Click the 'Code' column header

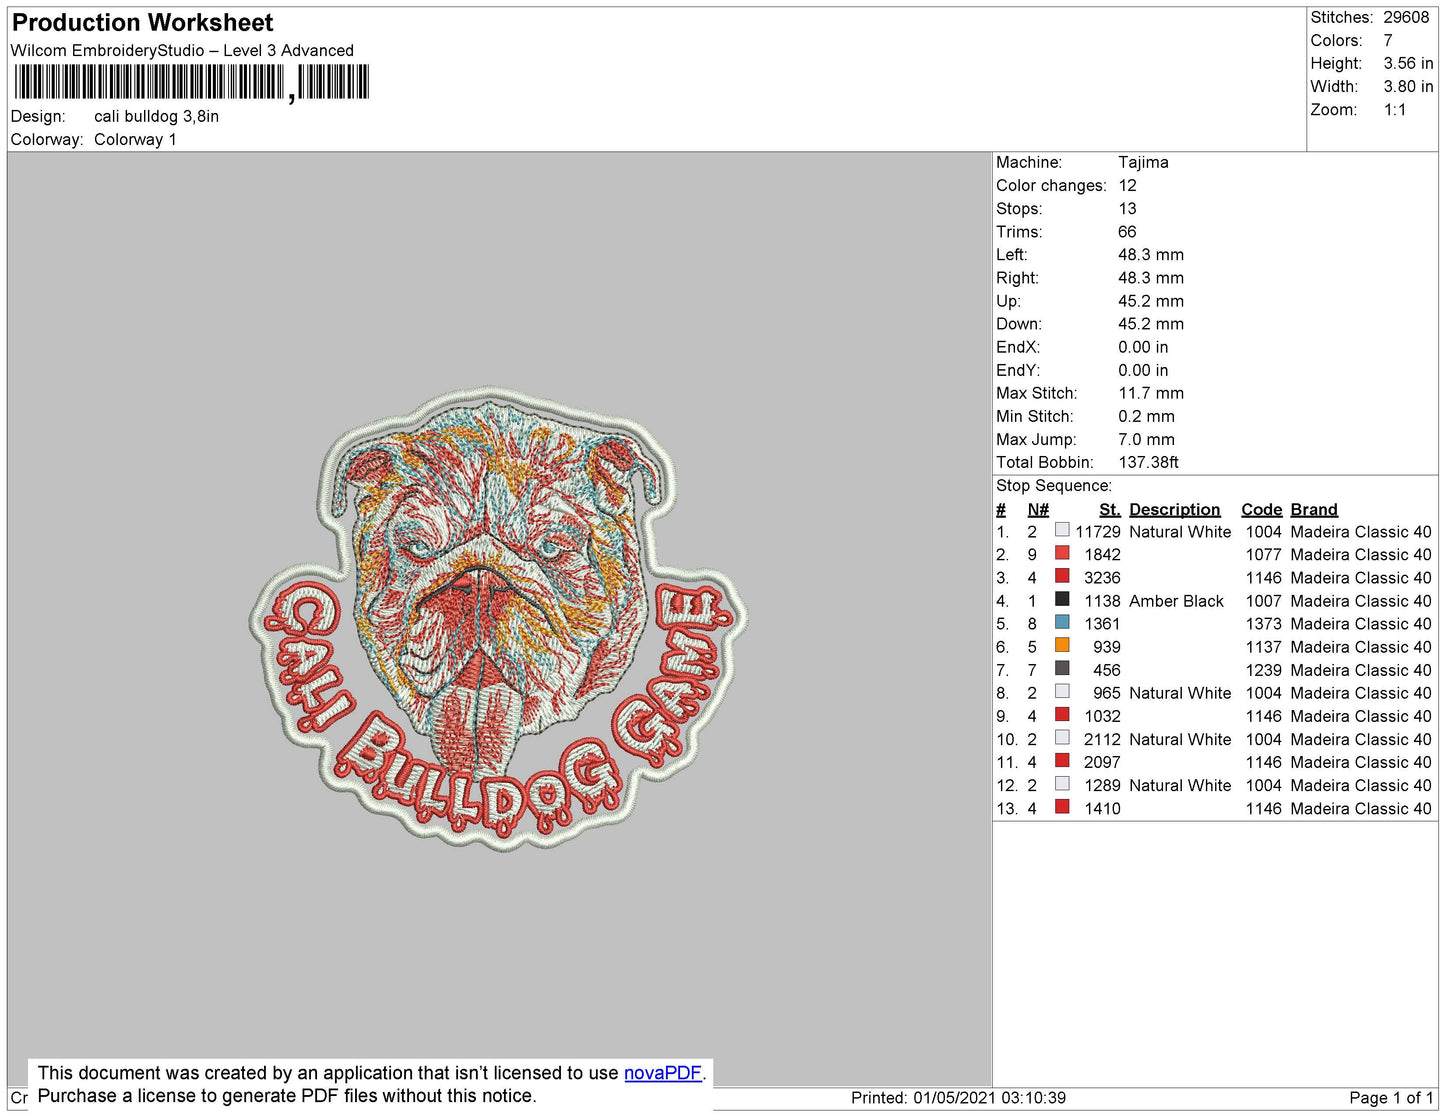point(1261,510)
